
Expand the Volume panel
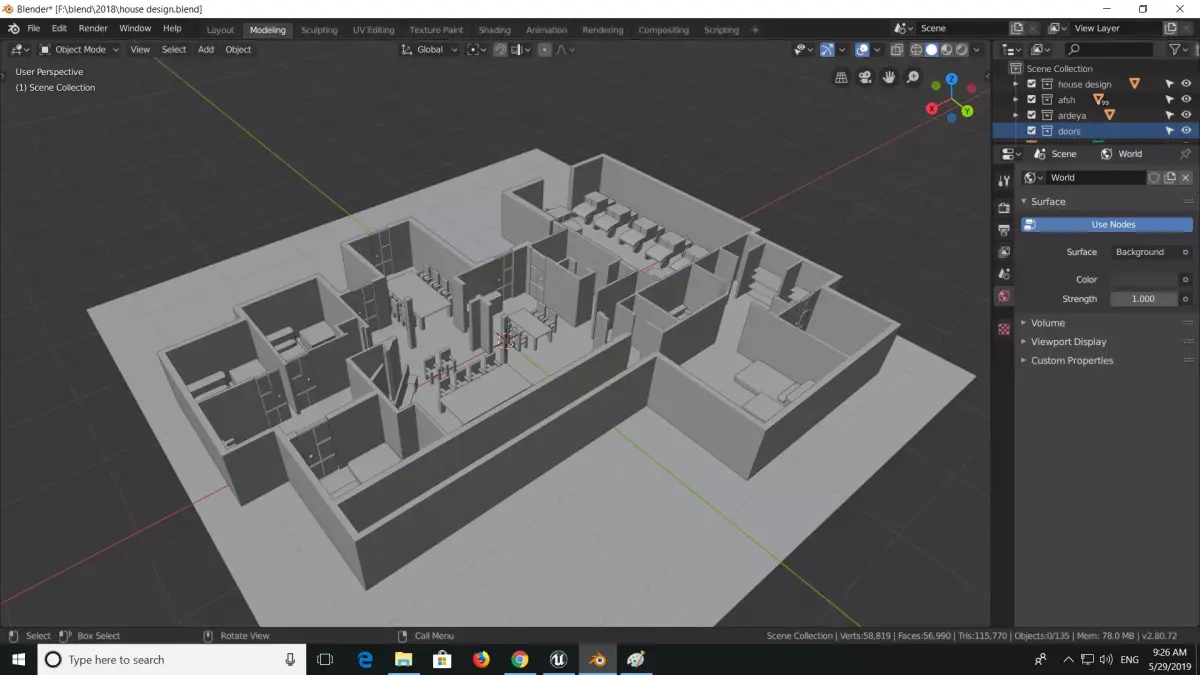click(1047, 323)
